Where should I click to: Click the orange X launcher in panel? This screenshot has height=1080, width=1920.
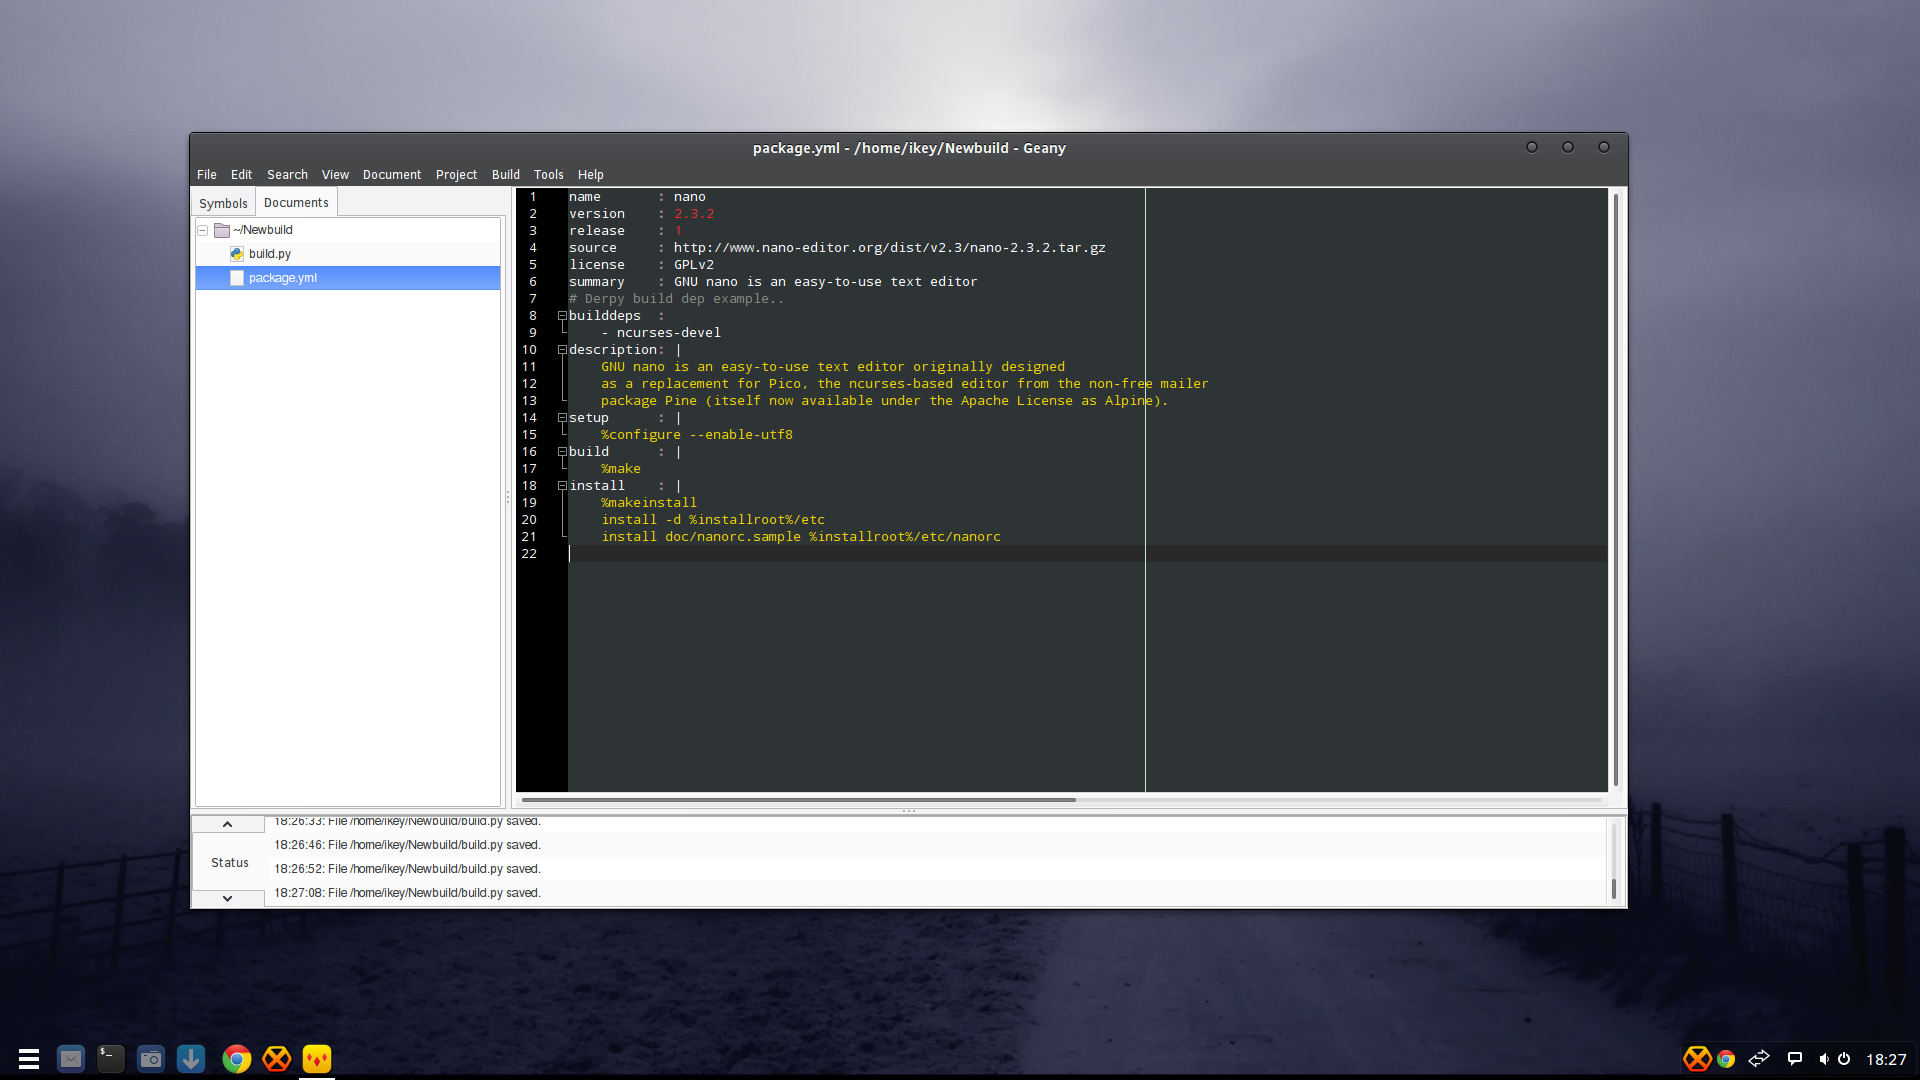click(277, 1058)
